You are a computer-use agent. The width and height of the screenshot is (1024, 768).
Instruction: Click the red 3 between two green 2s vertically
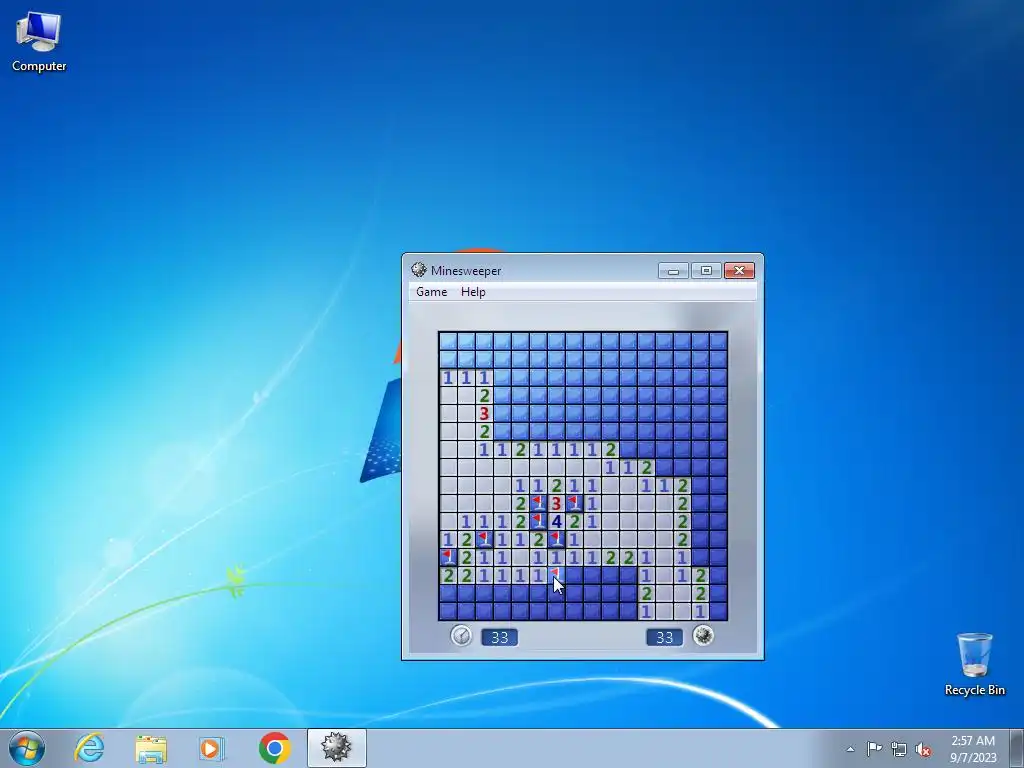[x=484, y=413]
